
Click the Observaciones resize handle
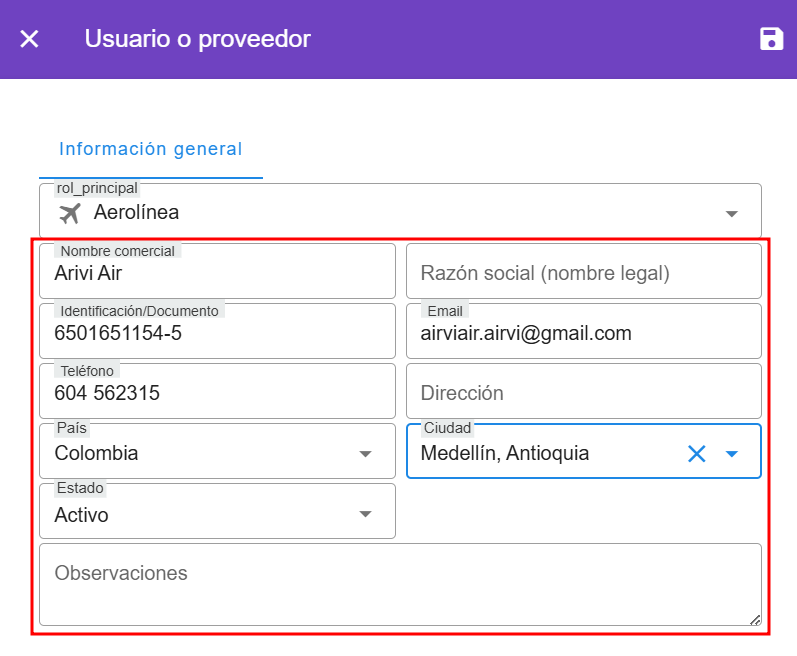tap(755, 620)
